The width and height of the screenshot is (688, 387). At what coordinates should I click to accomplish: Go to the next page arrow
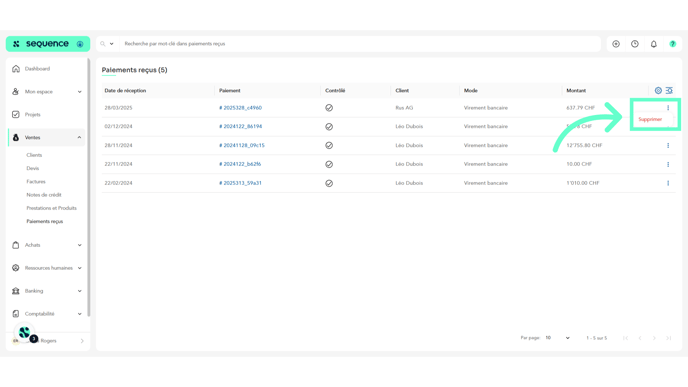point(654,338)
